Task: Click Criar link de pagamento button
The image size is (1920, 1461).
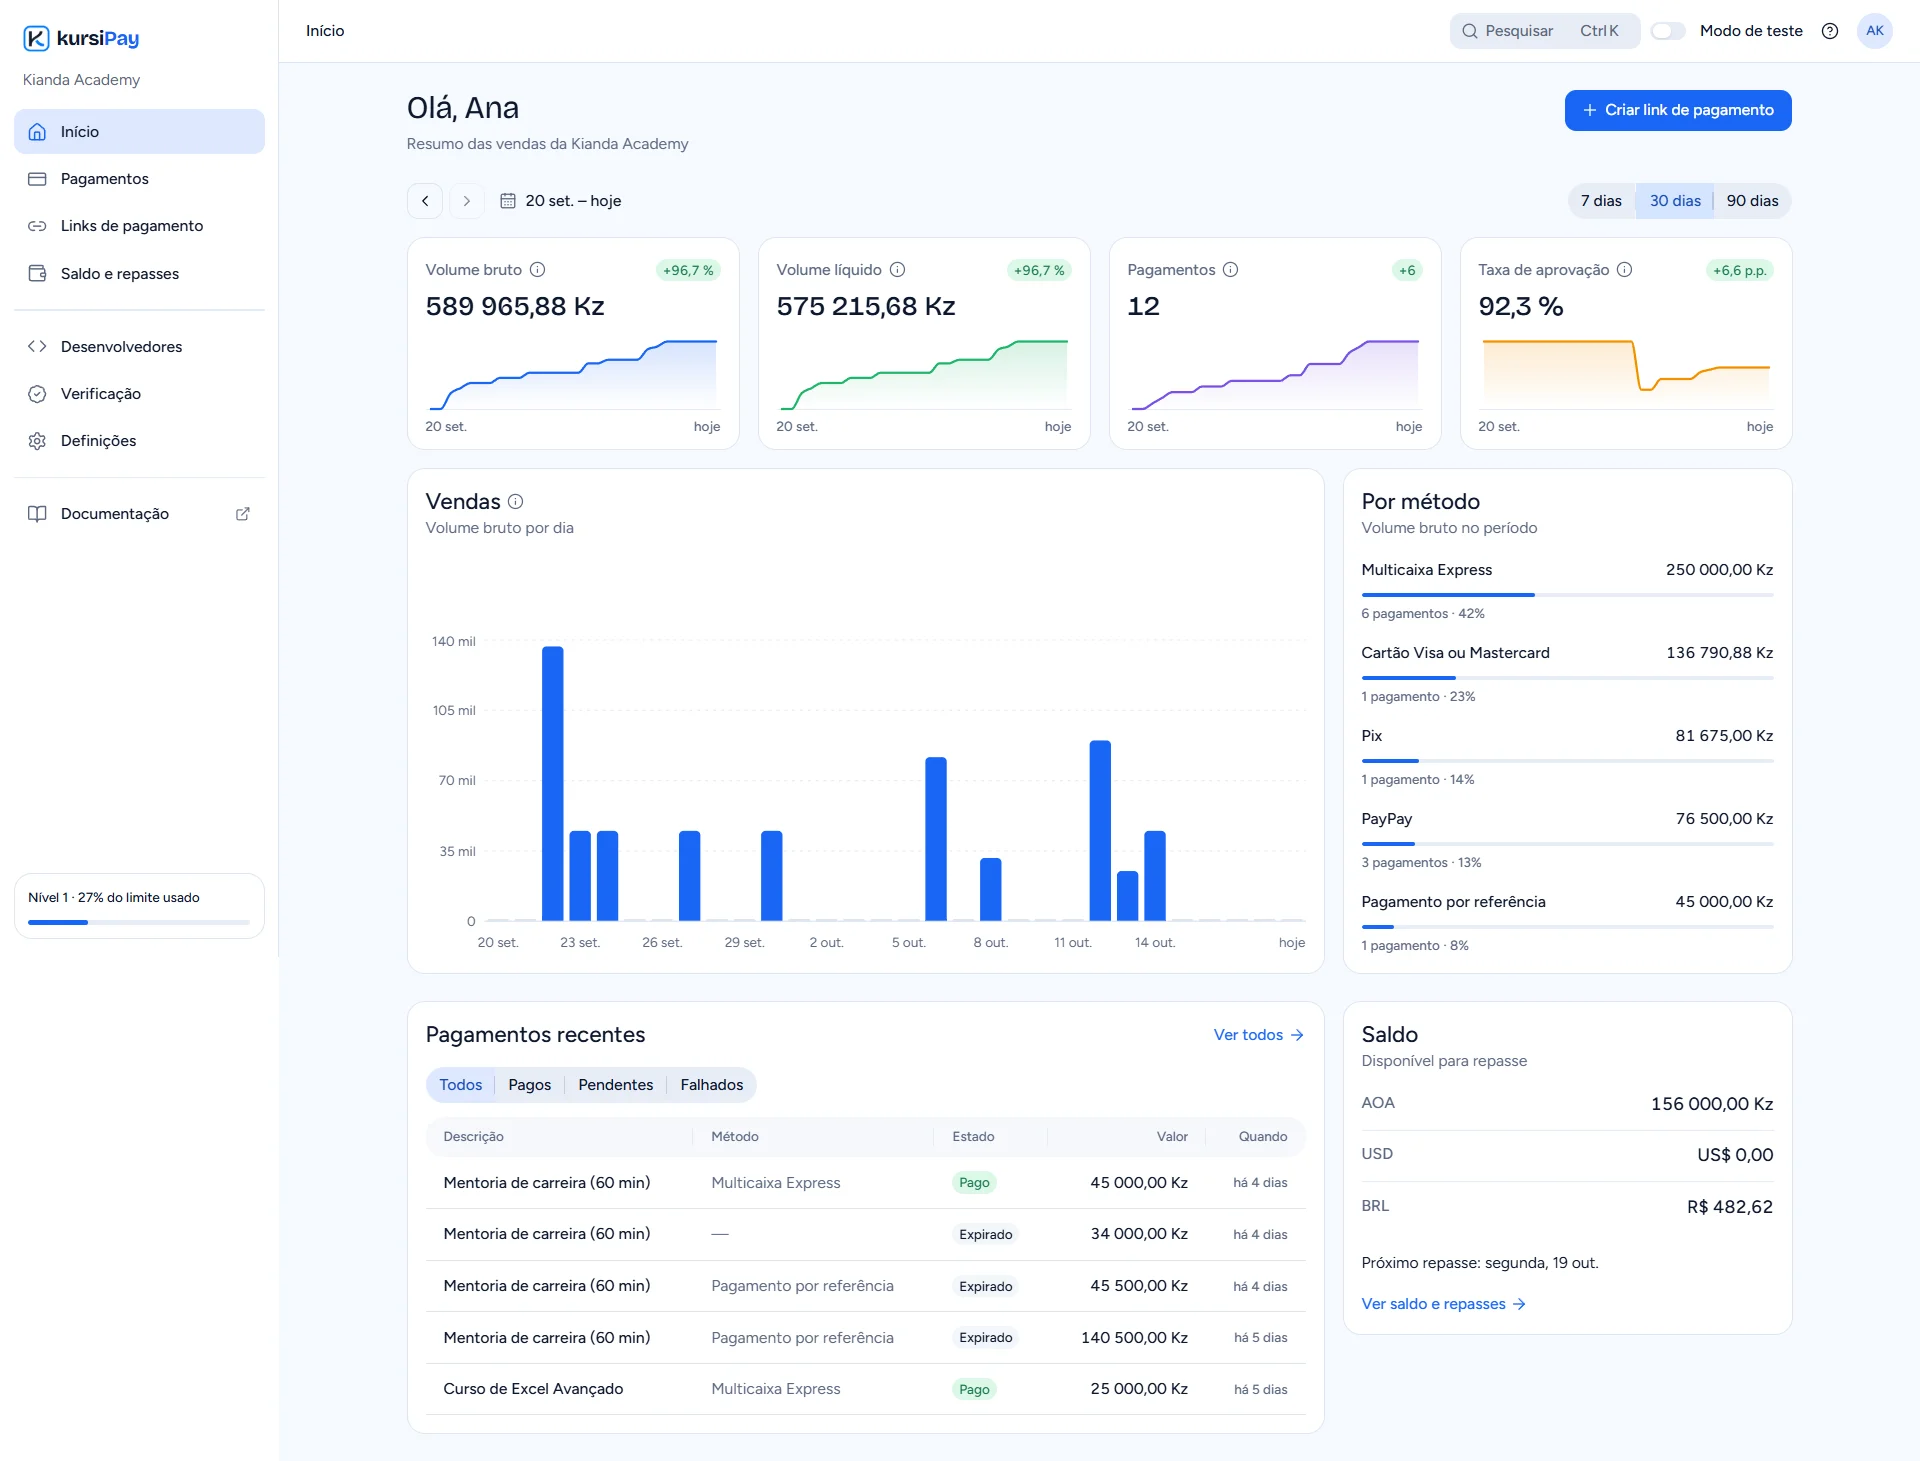Action: pyautogui.click(x=1678, y=110)
